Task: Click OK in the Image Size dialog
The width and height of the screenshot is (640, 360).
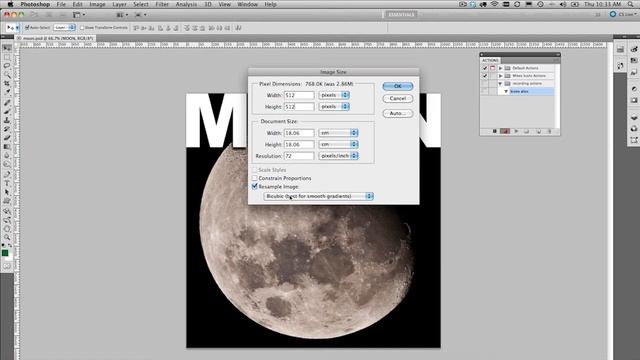Action: (x=398, y=86)
